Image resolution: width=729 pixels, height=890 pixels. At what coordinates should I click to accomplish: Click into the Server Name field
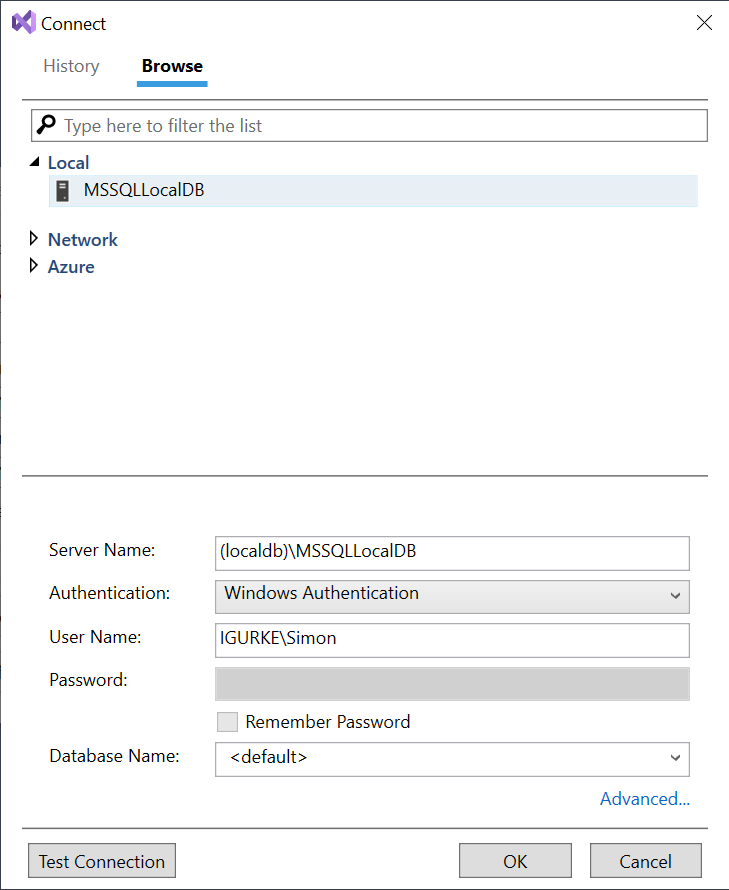coord(452,552)
